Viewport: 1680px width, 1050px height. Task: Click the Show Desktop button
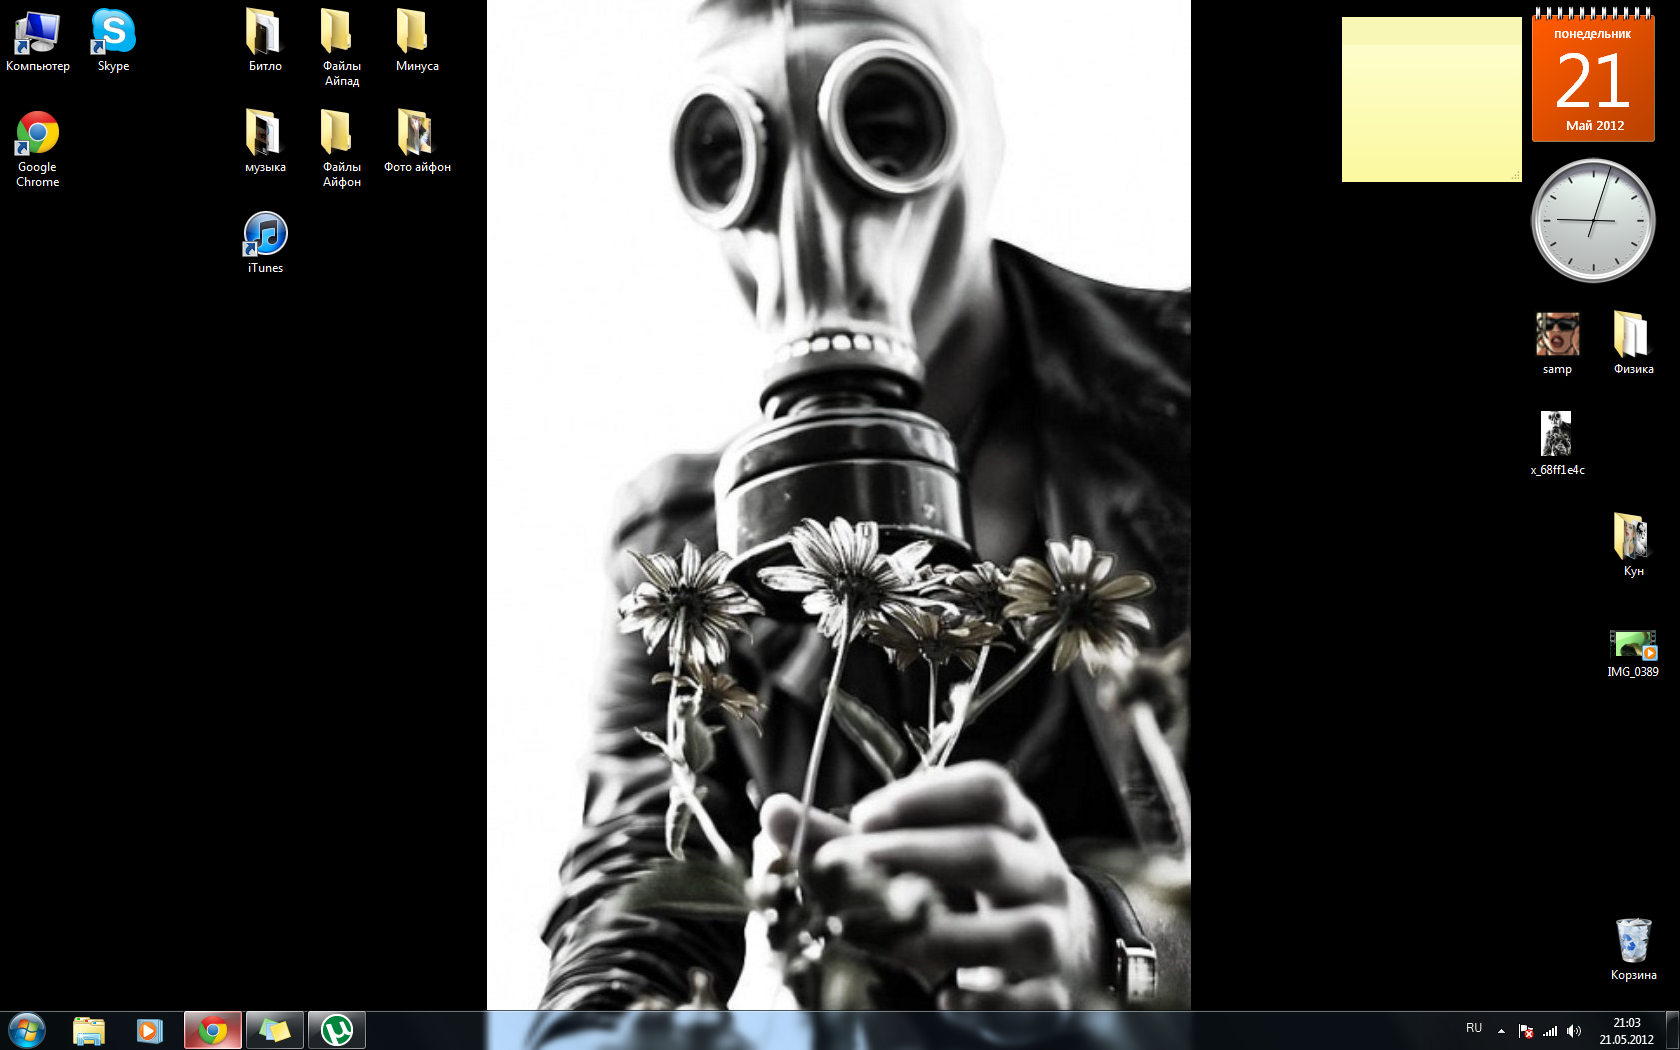1672,1030
